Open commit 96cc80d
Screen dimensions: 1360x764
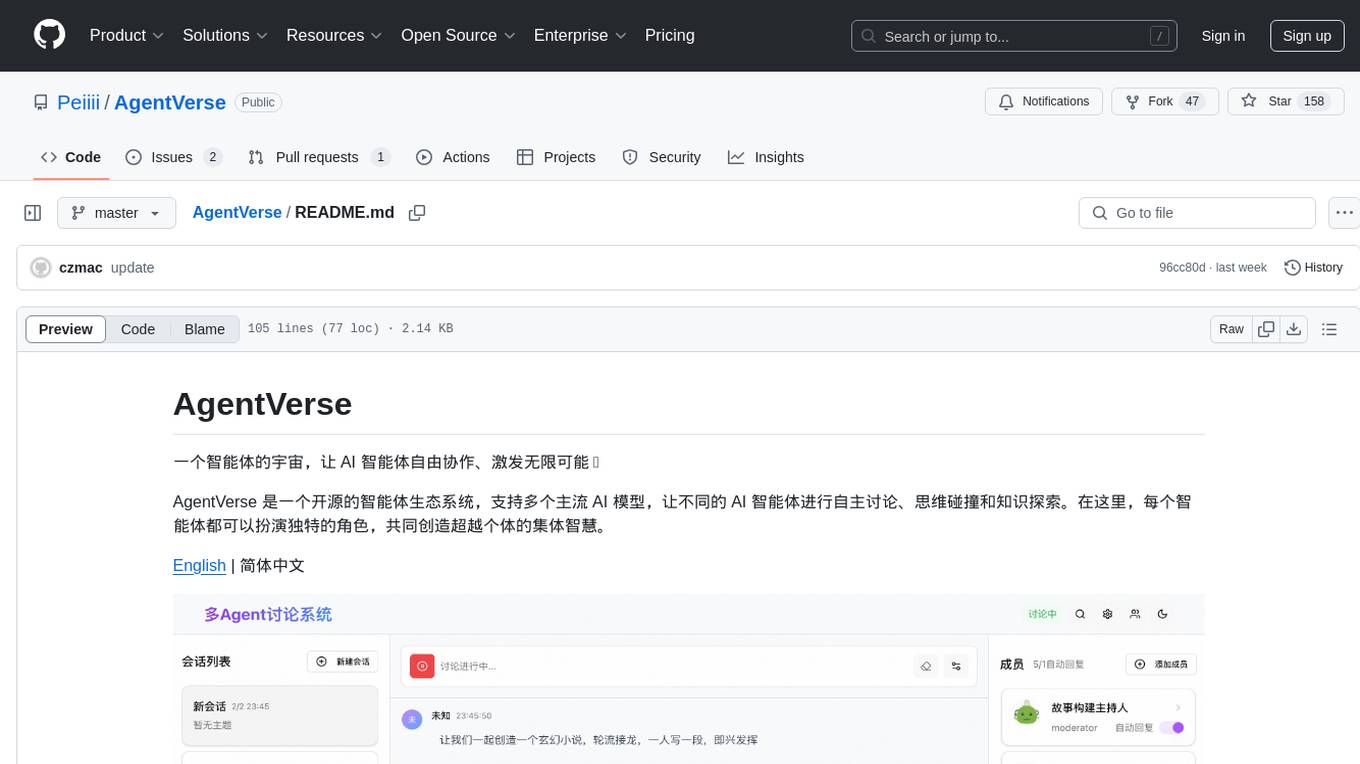pos(1182,268)
